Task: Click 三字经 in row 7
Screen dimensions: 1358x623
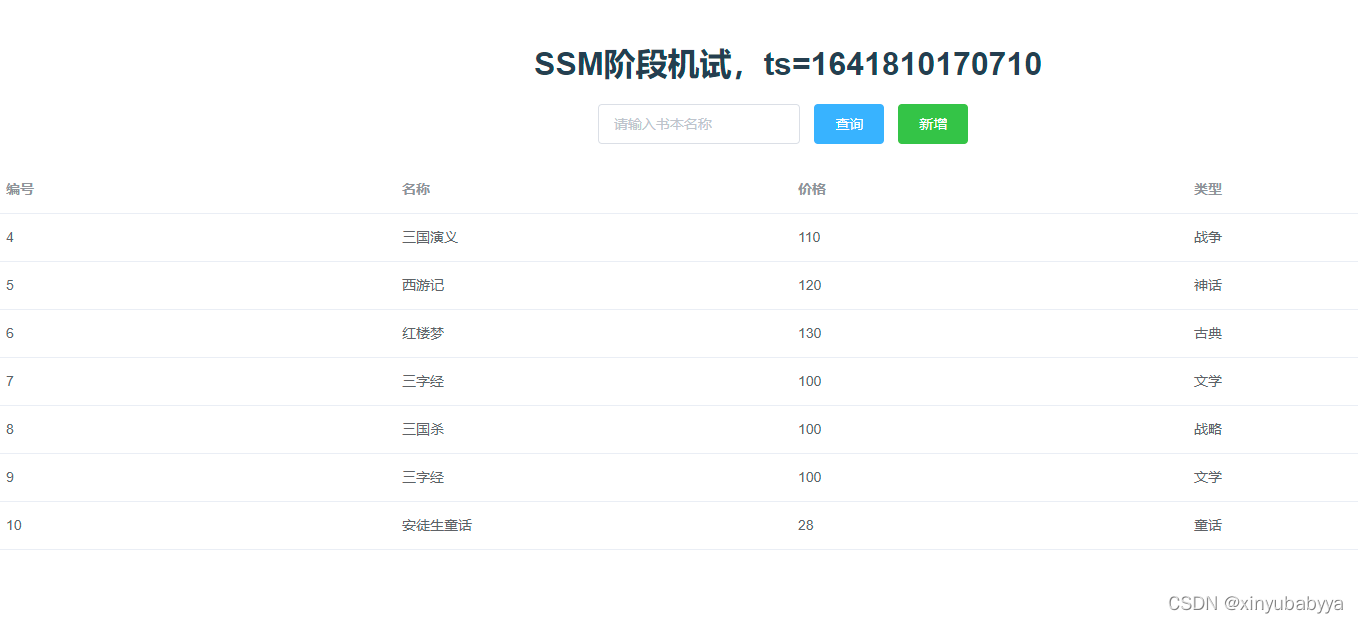Action: pos(423,381)
